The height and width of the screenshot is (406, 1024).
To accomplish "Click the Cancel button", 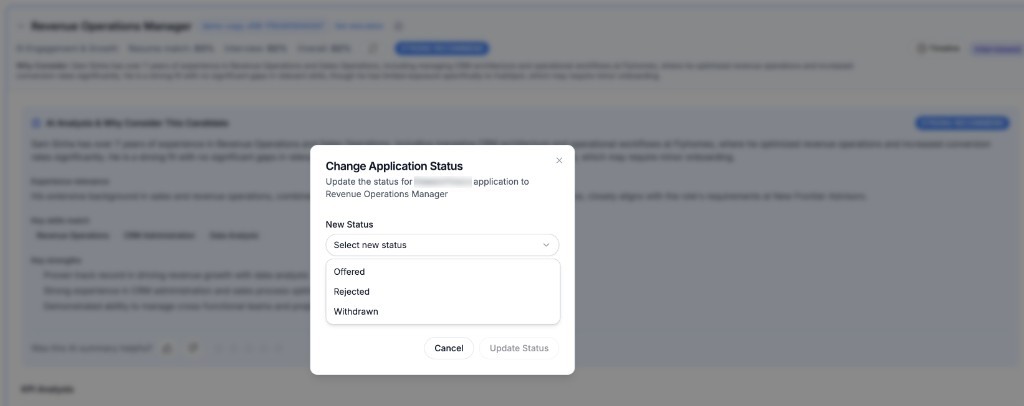I will [449, 348].
